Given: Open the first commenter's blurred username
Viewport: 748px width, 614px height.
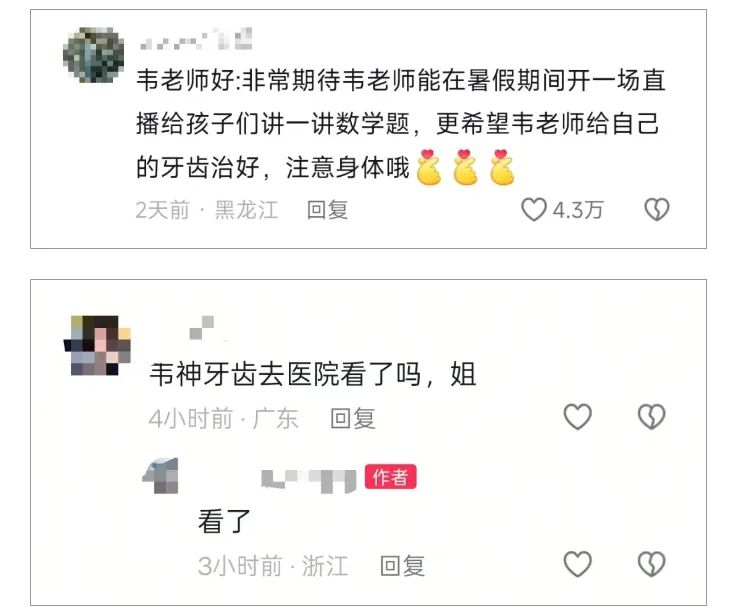Looking at the screenshot, I should (196, 39).
